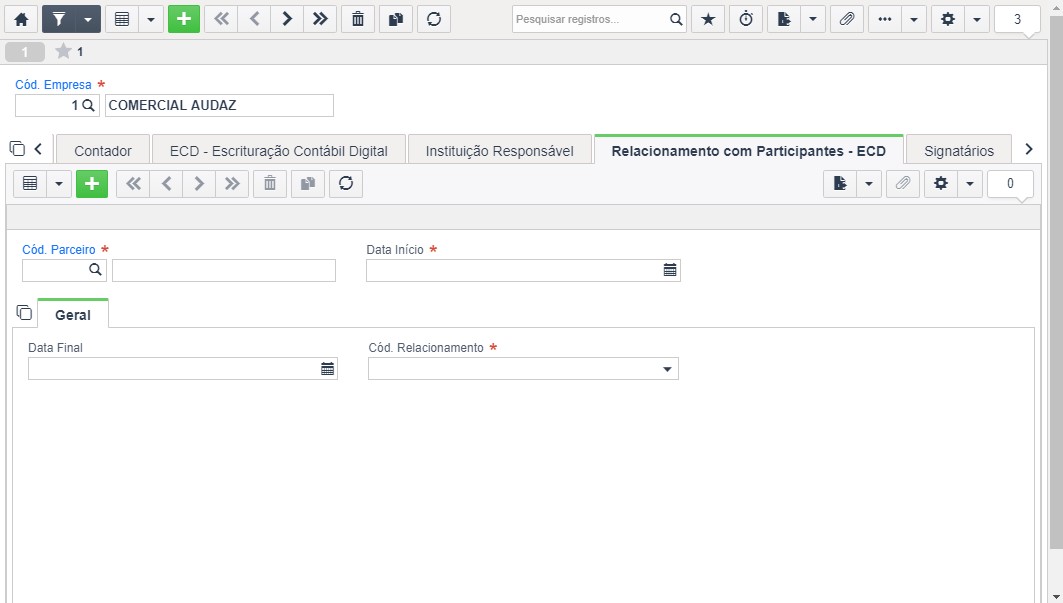The height and width of the screenshot is (603, 1063).
Task: Click top export file icon
Action: (784, 19)
